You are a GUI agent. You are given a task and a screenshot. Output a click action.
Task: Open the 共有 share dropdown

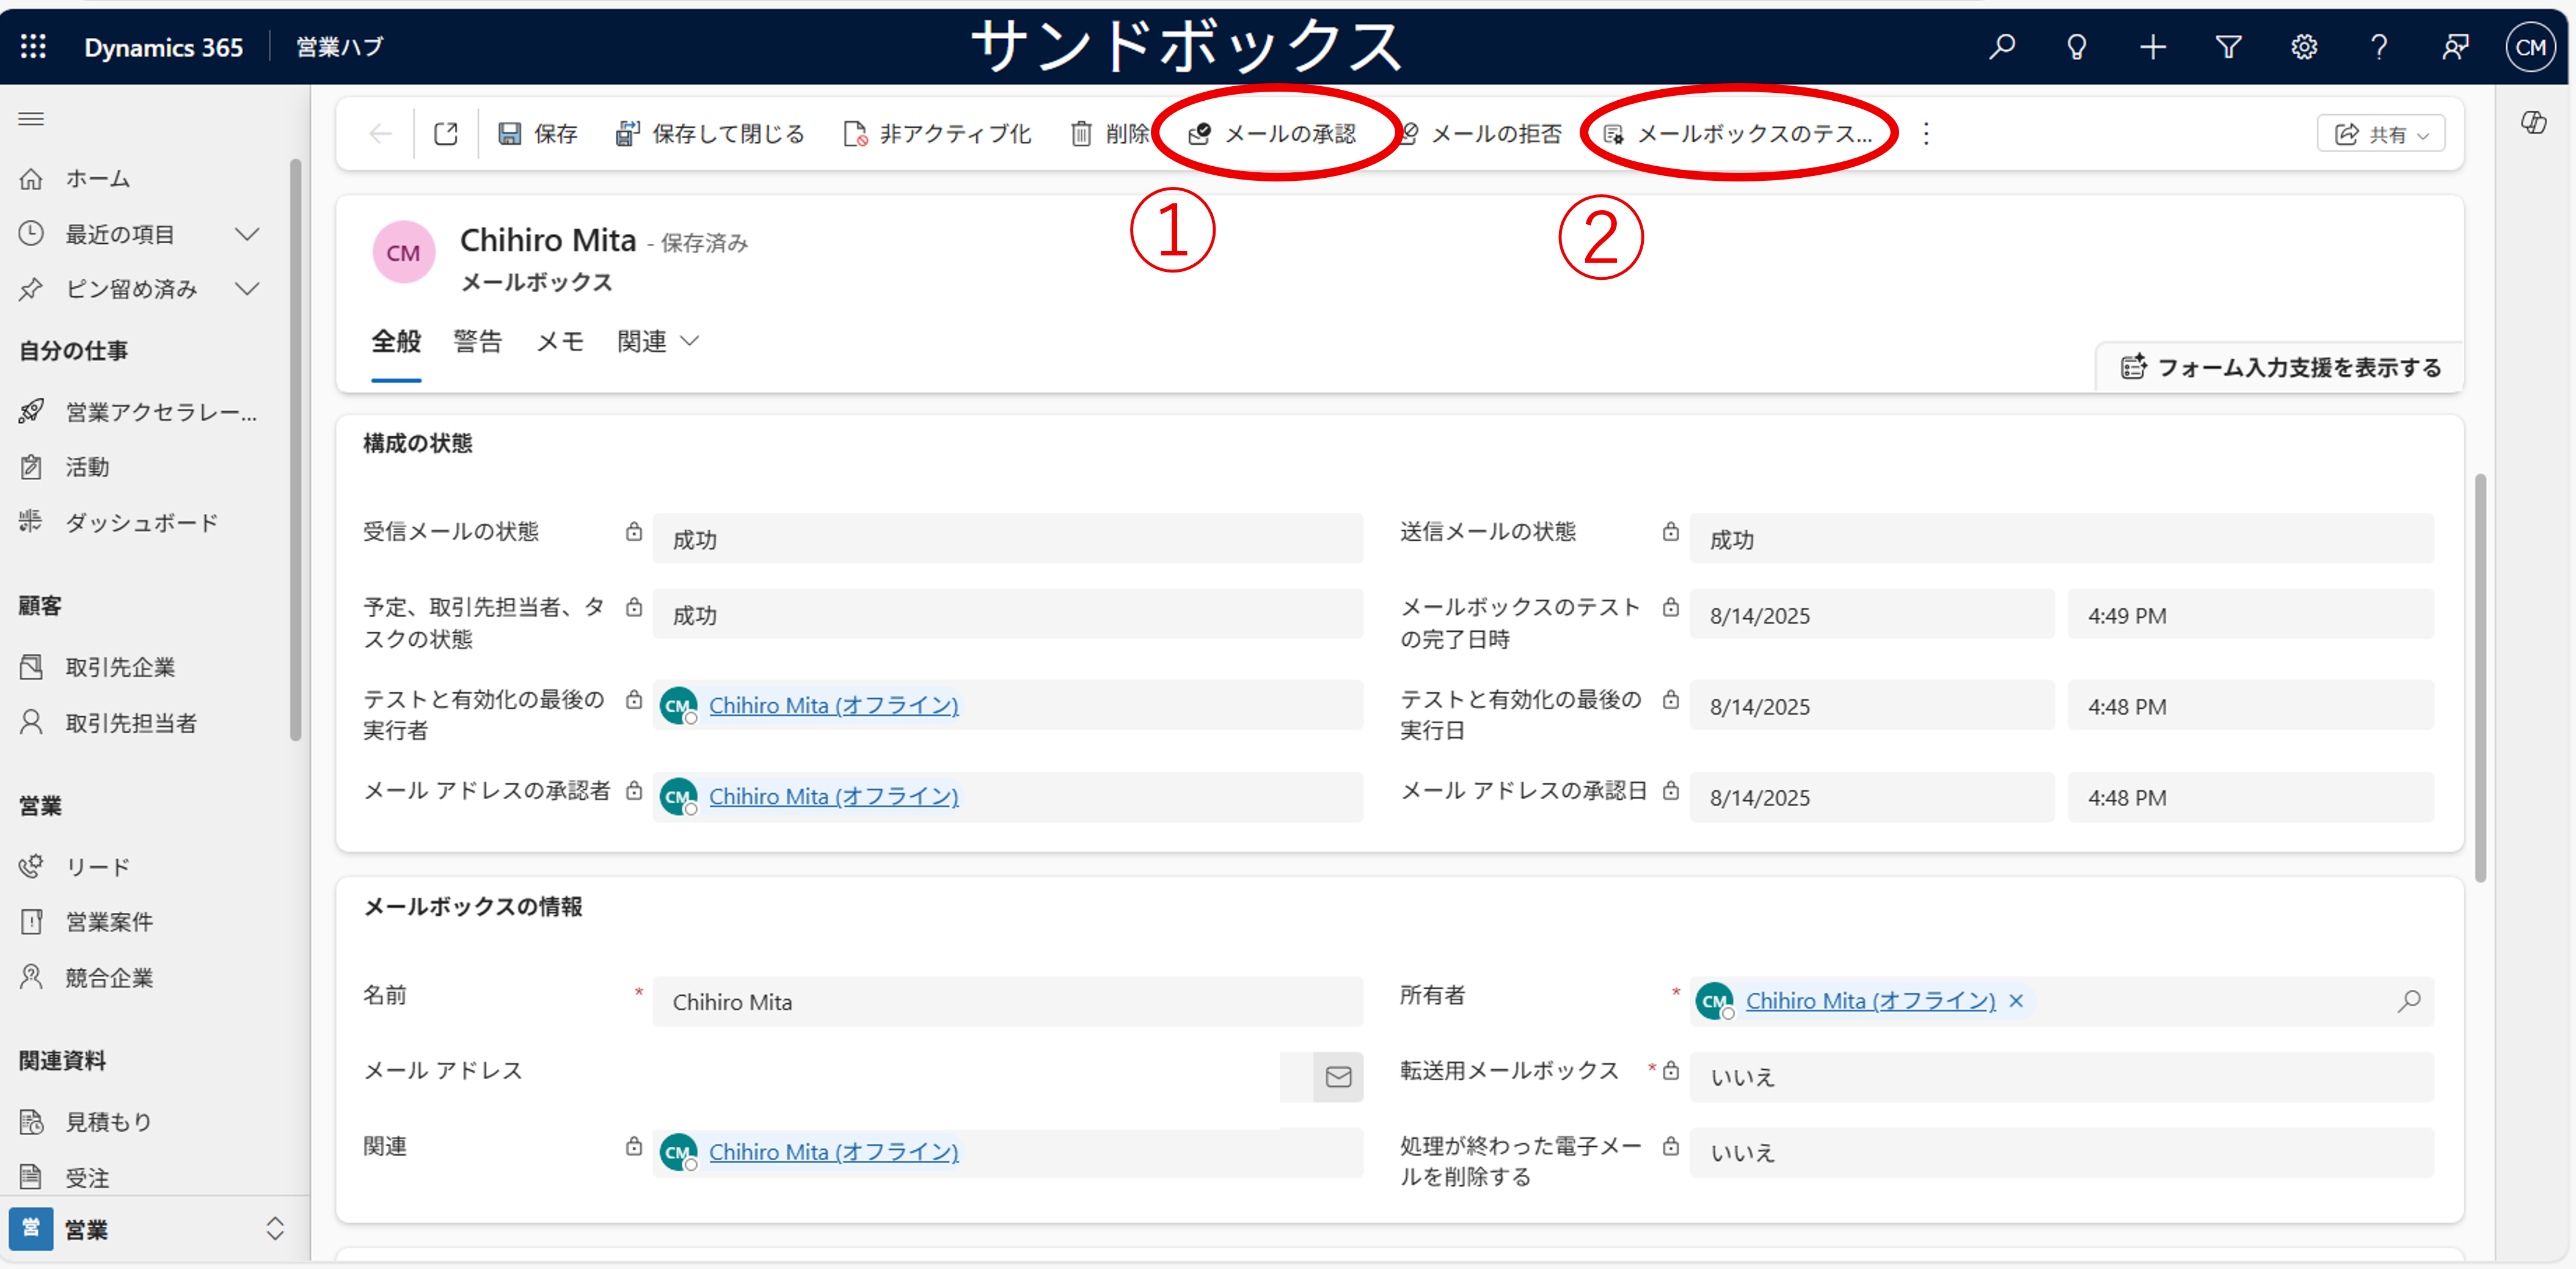pos(2381,134)
